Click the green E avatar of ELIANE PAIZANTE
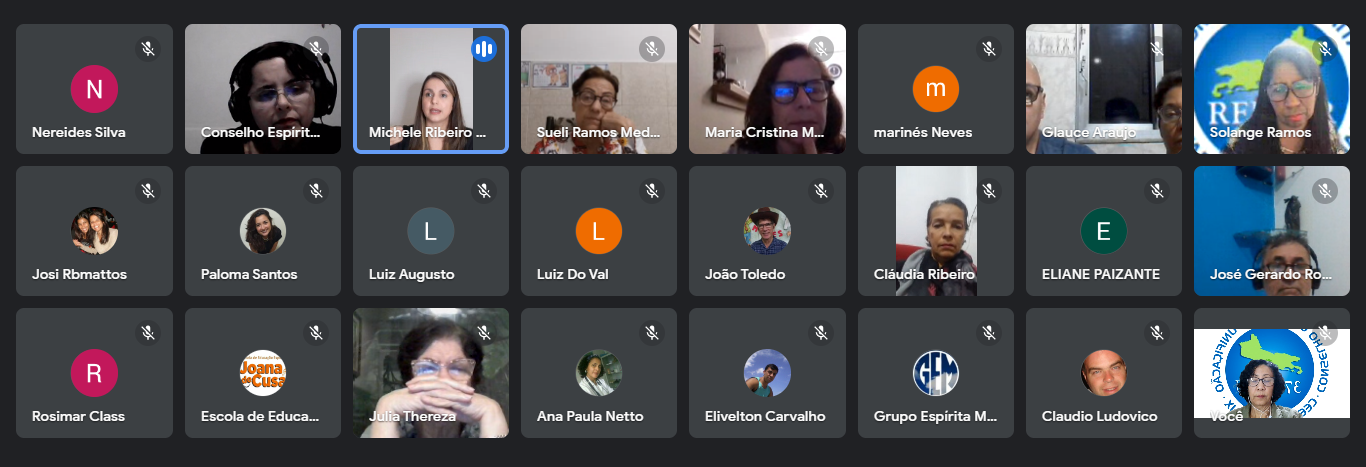1366x467 pixels. (1103, 231)
